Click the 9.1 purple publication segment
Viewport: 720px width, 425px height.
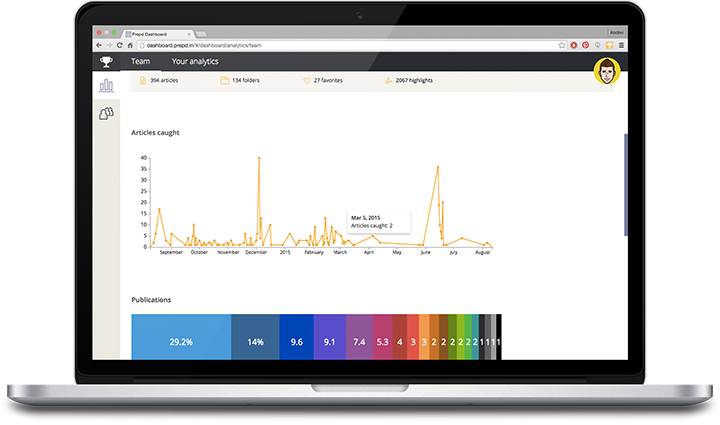pyautogui.click(x=330, y=337)
